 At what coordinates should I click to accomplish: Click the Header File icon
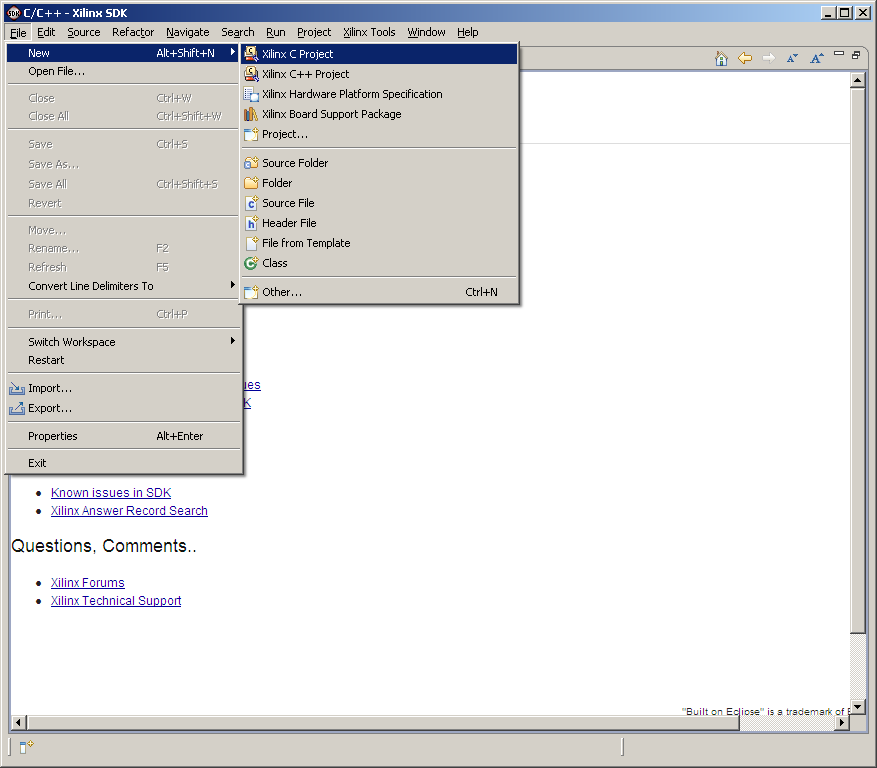[251, 223]
